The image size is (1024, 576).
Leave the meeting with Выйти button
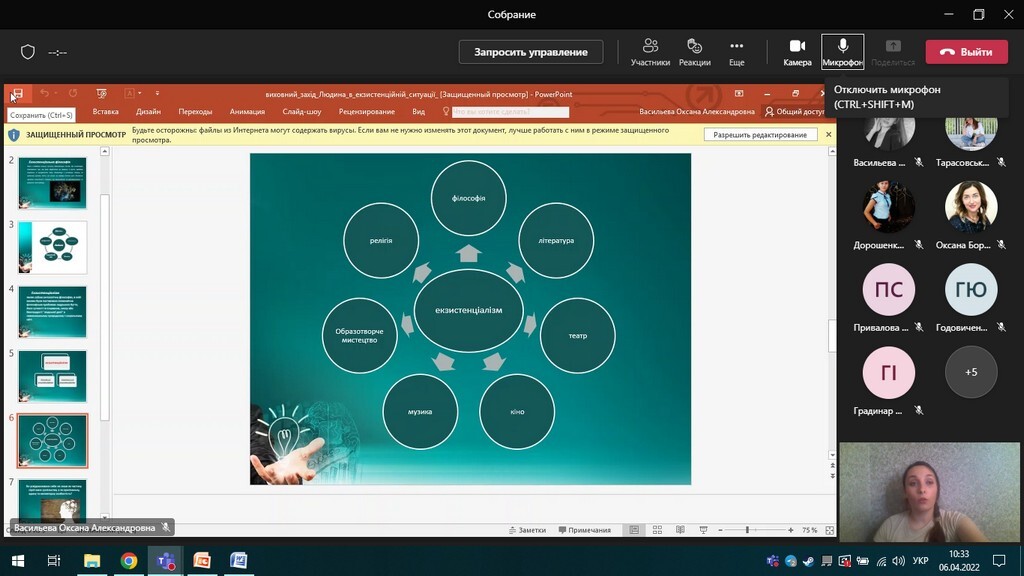point(966,52)
